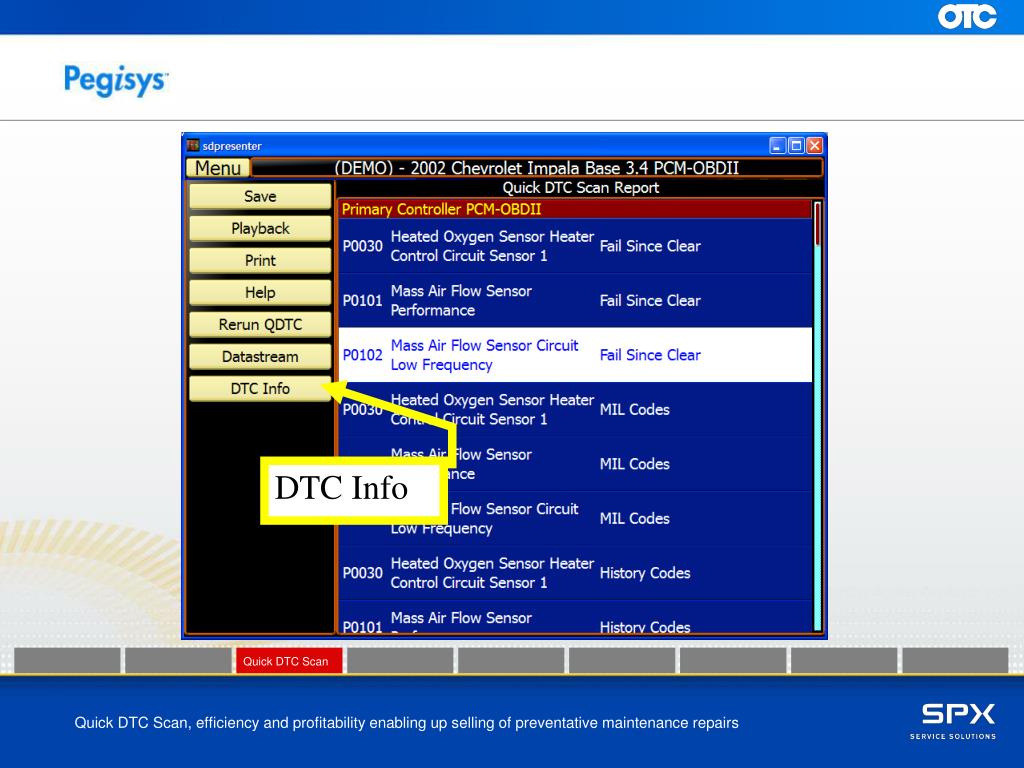Click the Pegisys logo

point(116,80)
